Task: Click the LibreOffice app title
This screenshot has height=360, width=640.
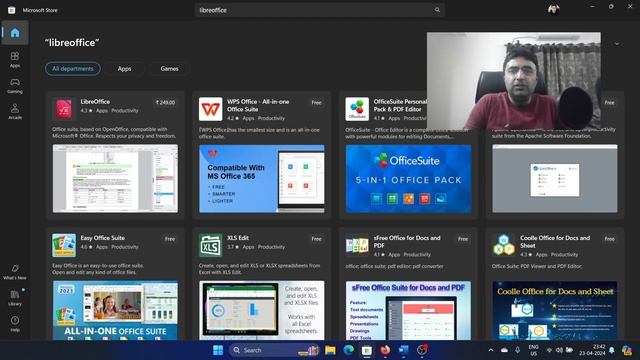Action: click(95, 102)
